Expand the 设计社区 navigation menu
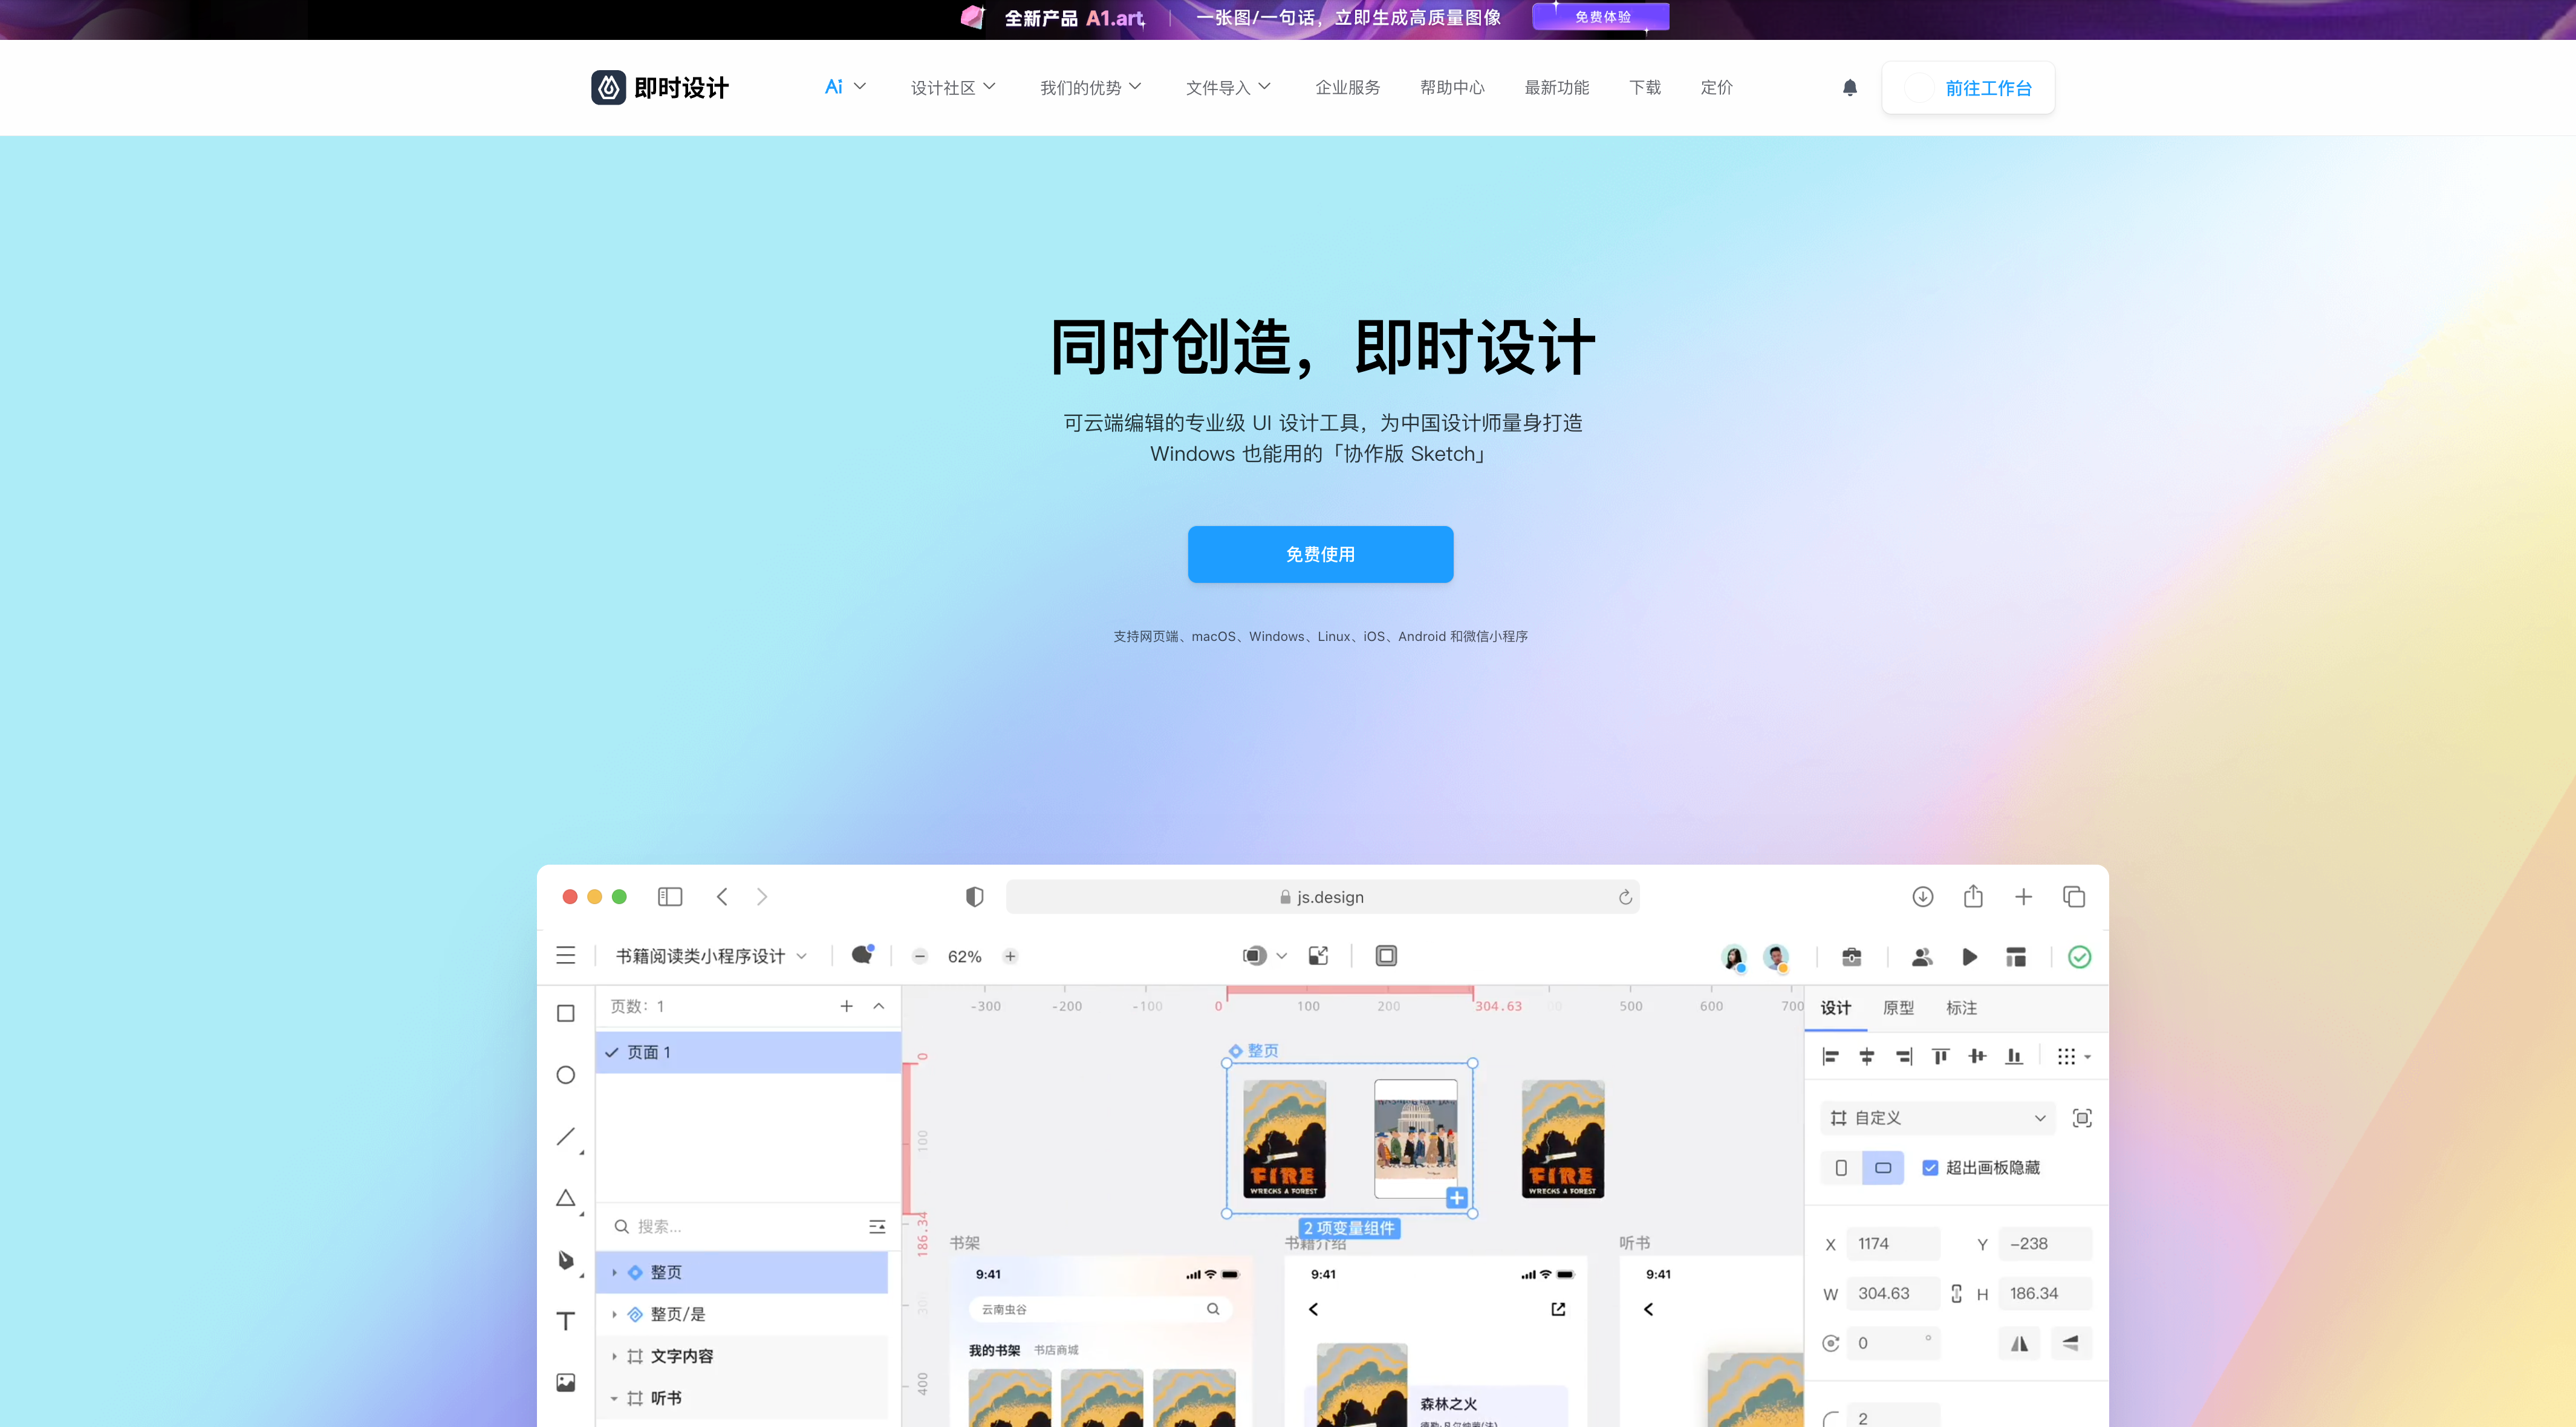 pyautogui.click(x=952, y=88)
